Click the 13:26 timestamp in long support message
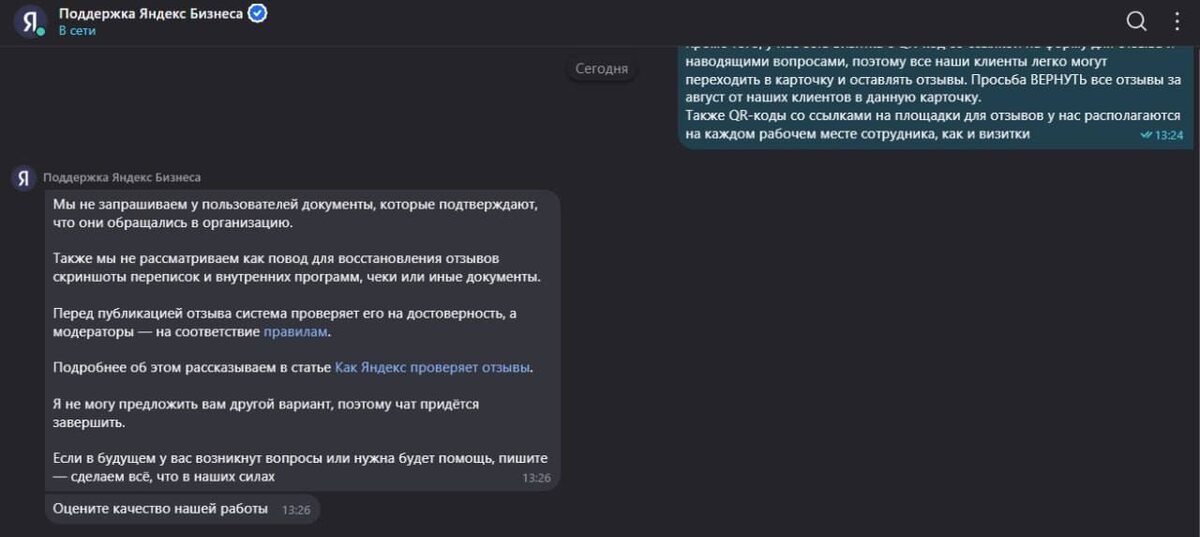The width and height of the screenshot is (1200, 537). pyautogui.click(x=536, y=478)
